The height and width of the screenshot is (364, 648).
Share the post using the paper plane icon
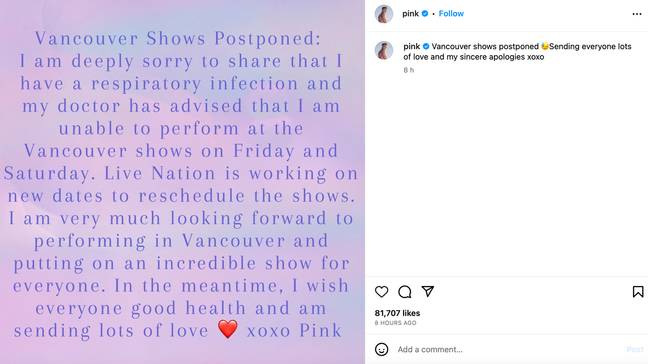(x=428, y=291)
